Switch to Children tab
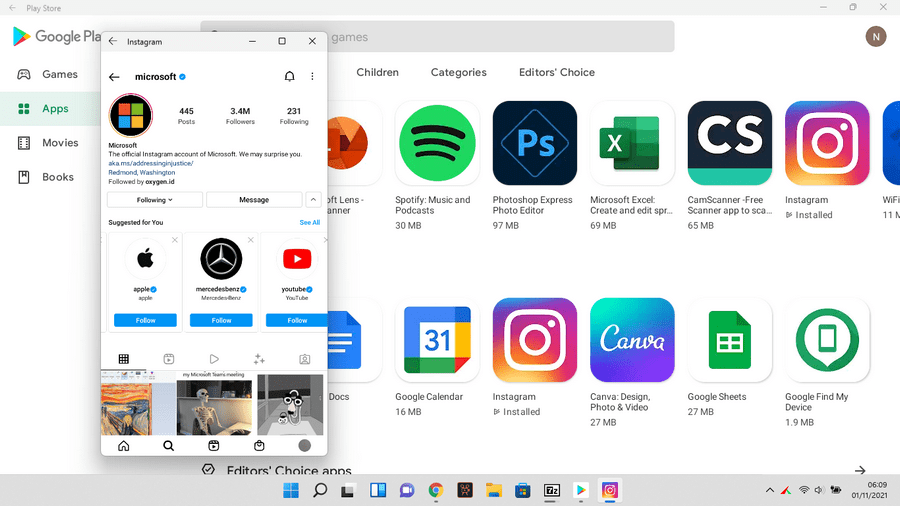This screenshot has width=900, height=506. pos(377,72)
